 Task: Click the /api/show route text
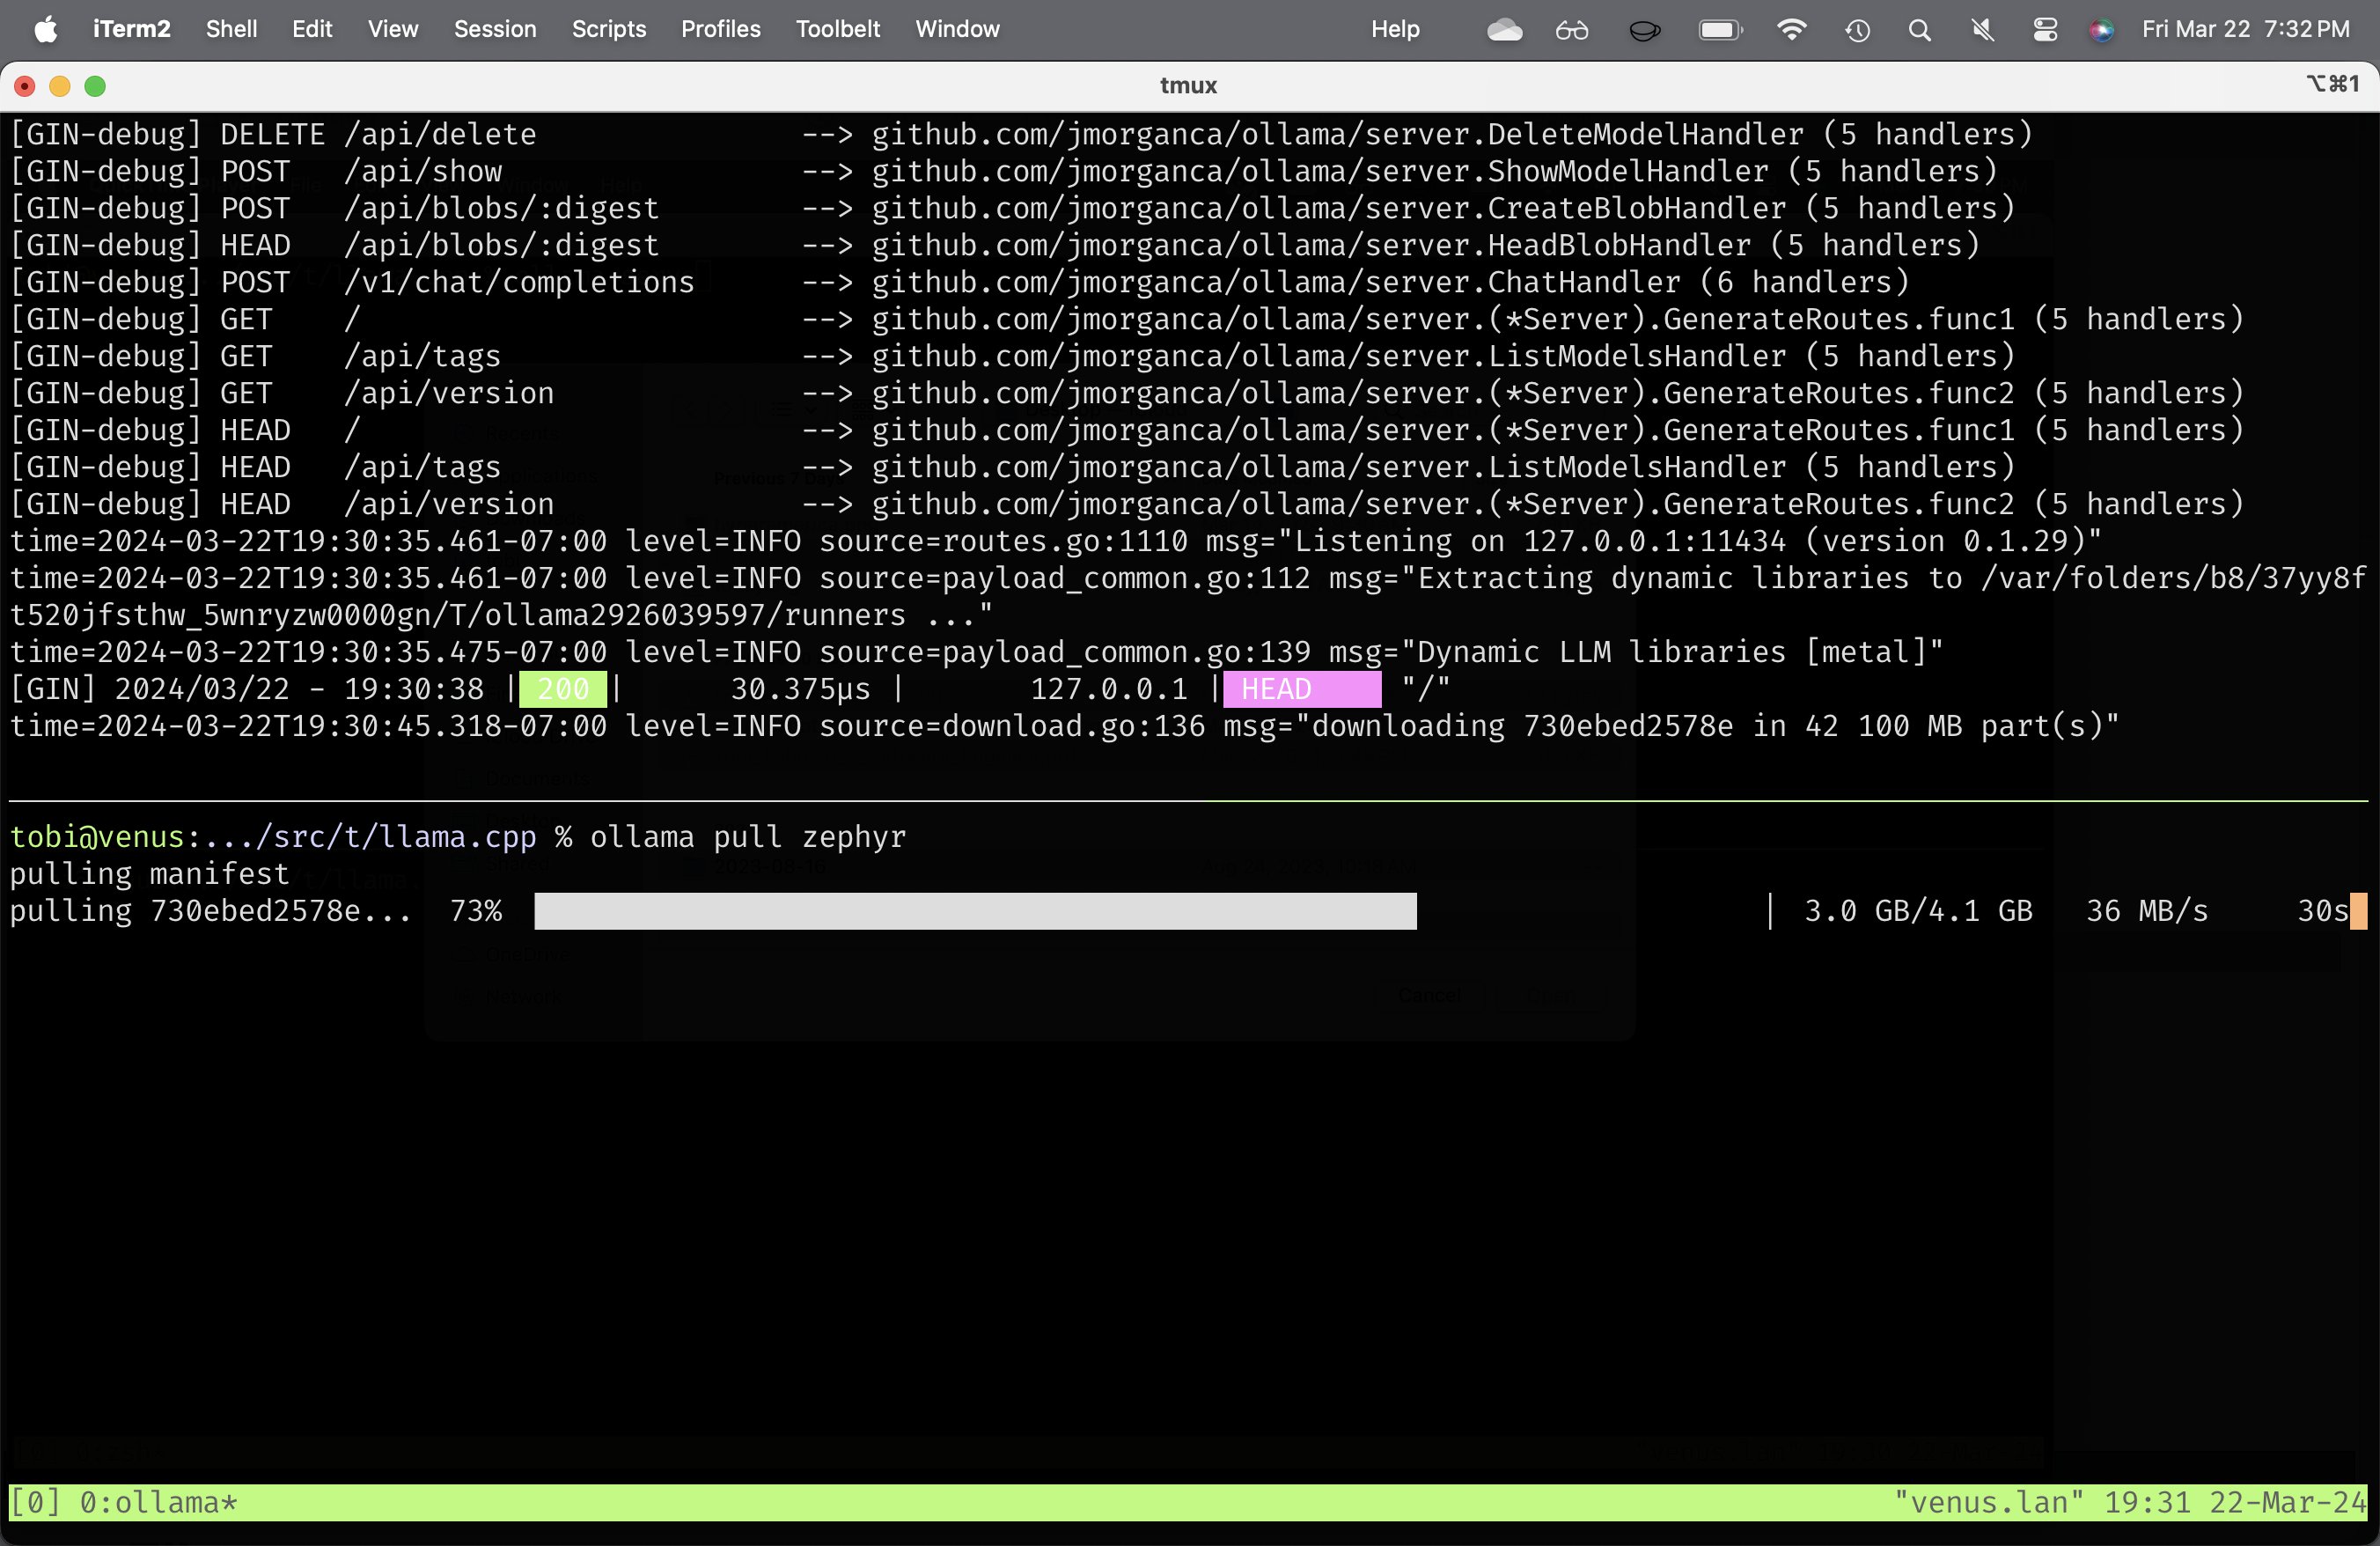coord(422,171)
